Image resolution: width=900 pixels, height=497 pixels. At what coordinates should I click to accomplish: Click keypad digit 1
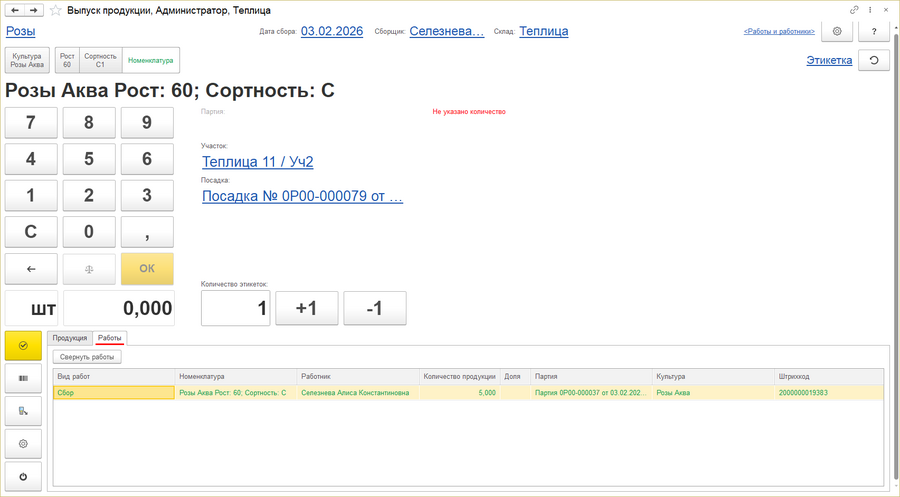click(31, 195)
